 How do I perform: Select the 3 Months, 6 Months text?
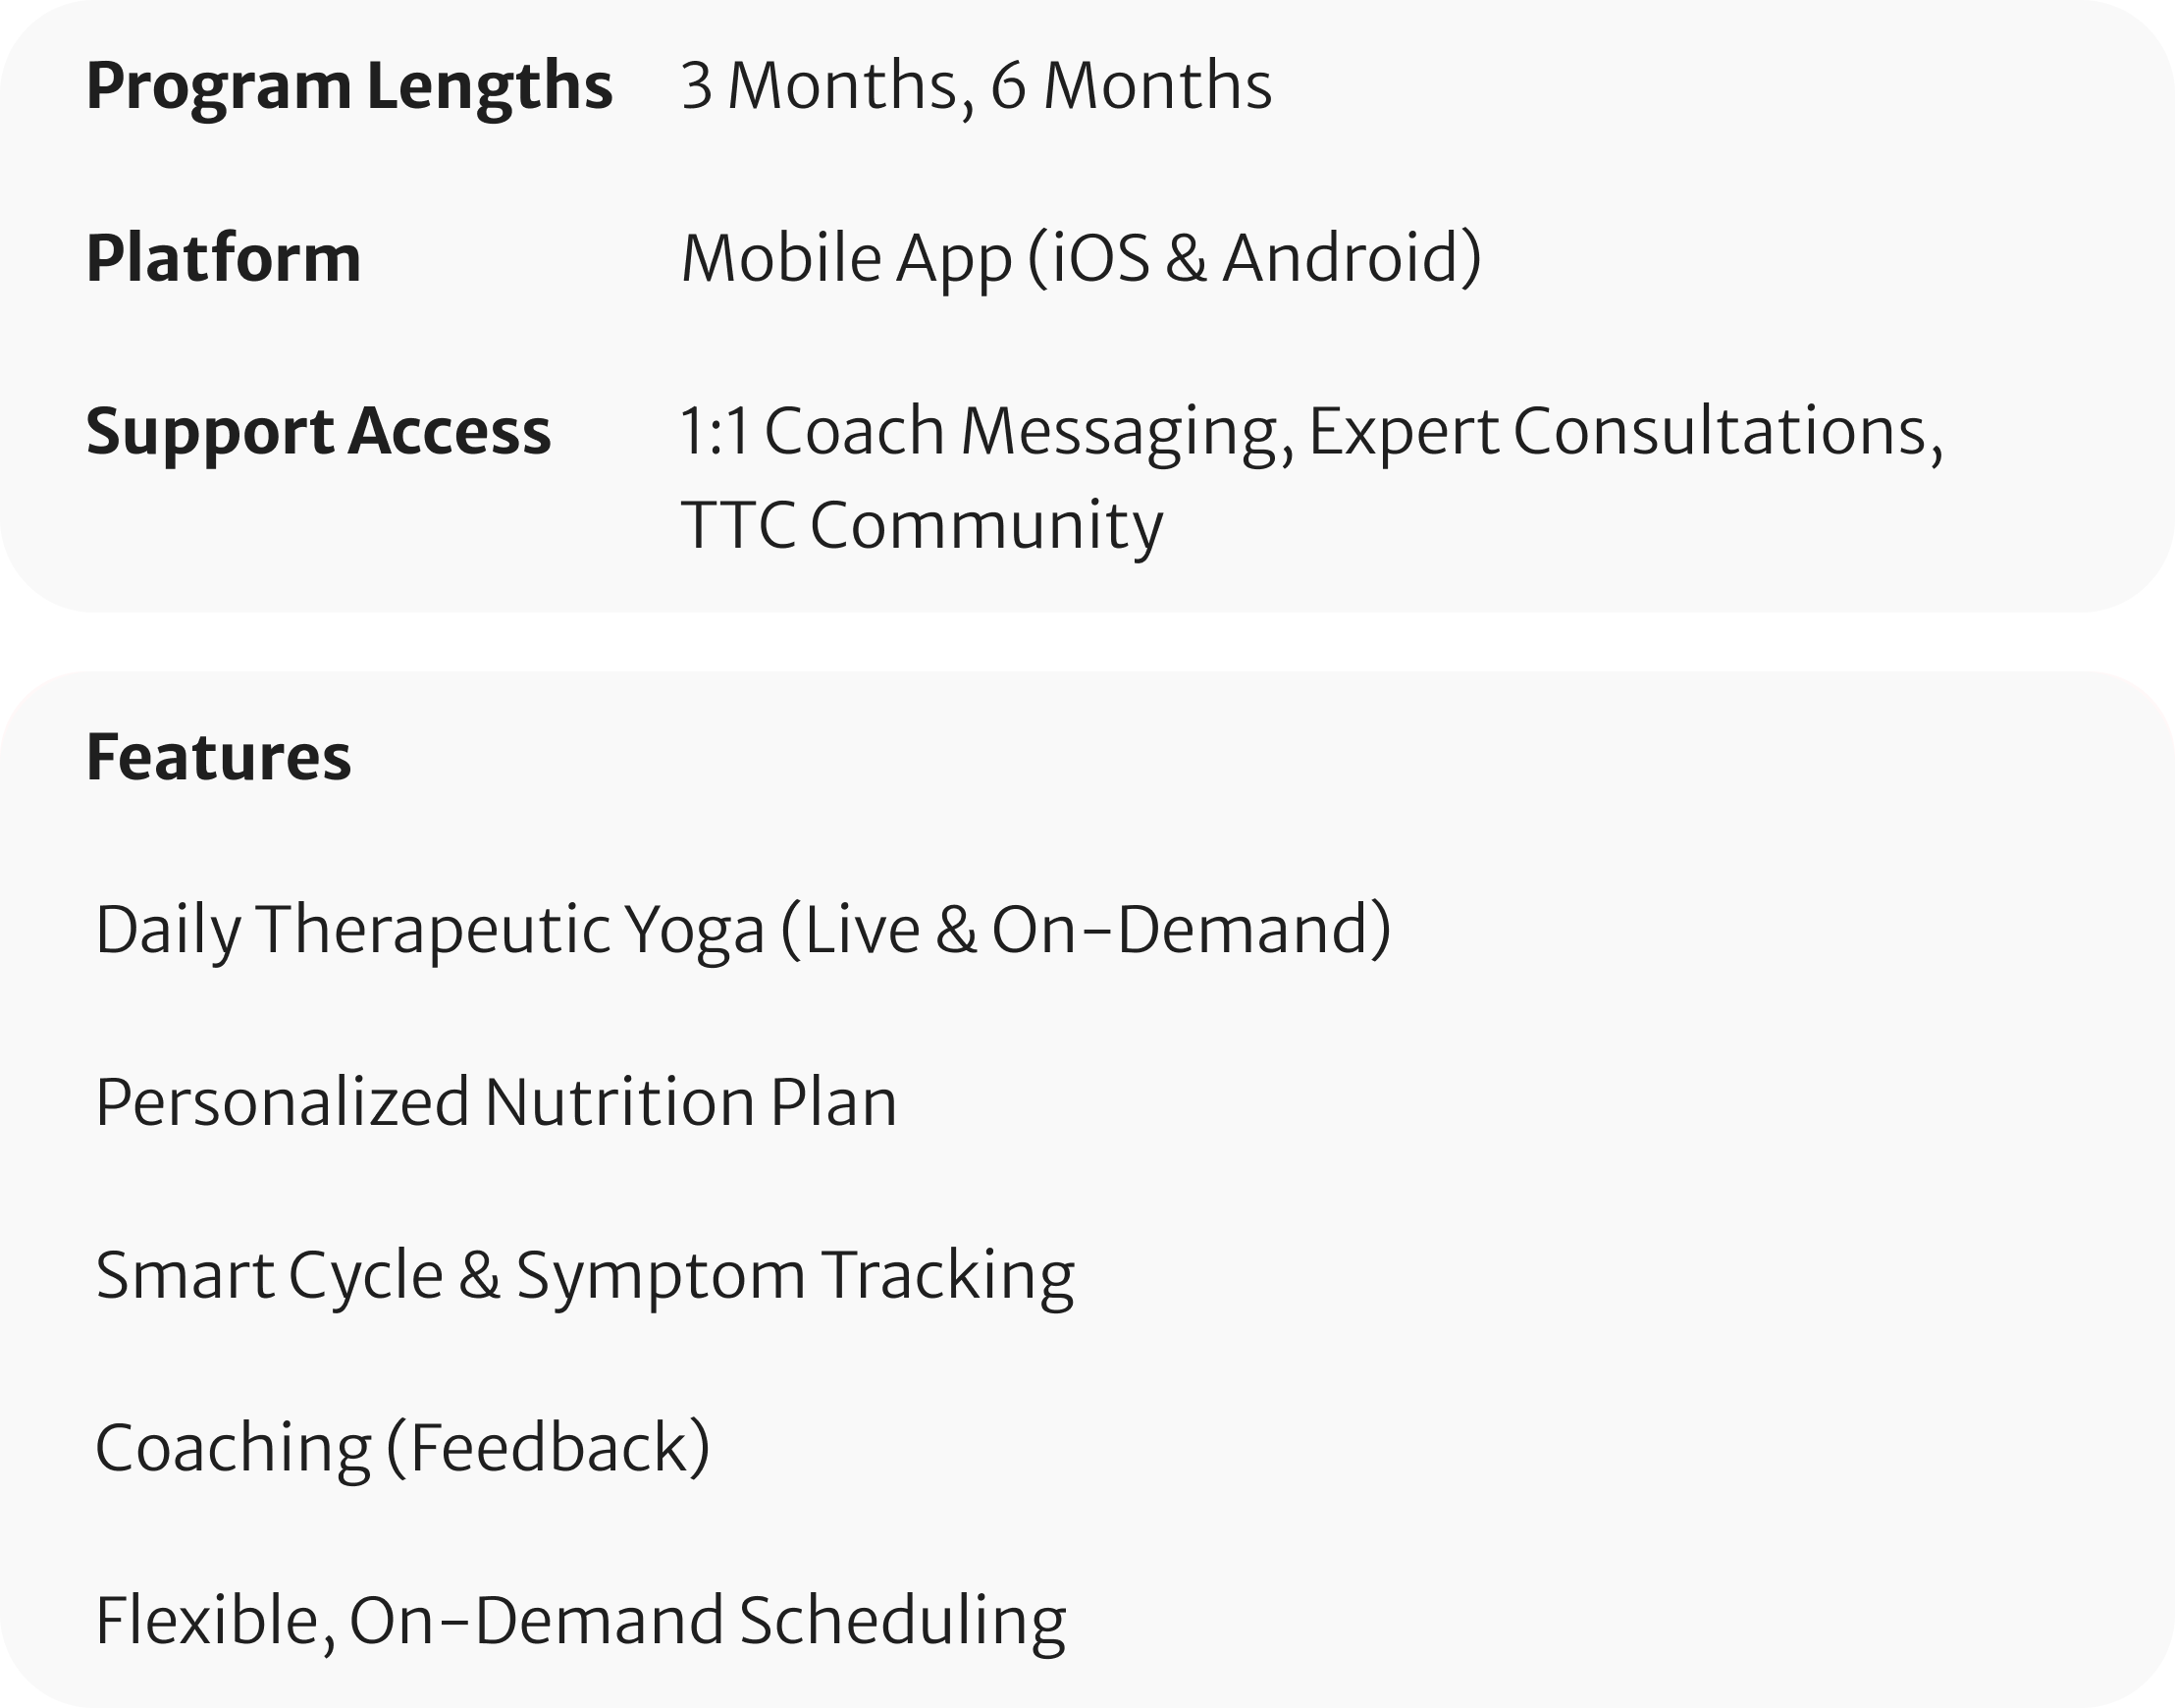[976, 86]
